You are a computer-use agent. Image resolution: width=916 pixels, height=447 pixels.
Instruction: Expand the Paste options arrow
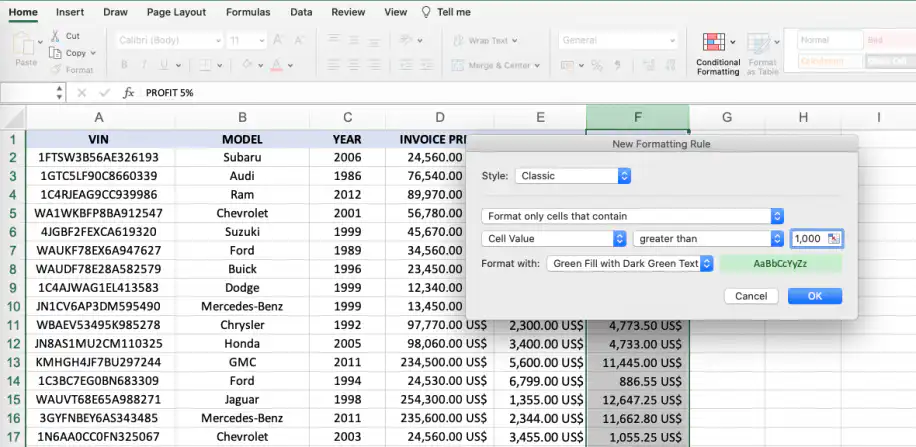pos(40,42)
